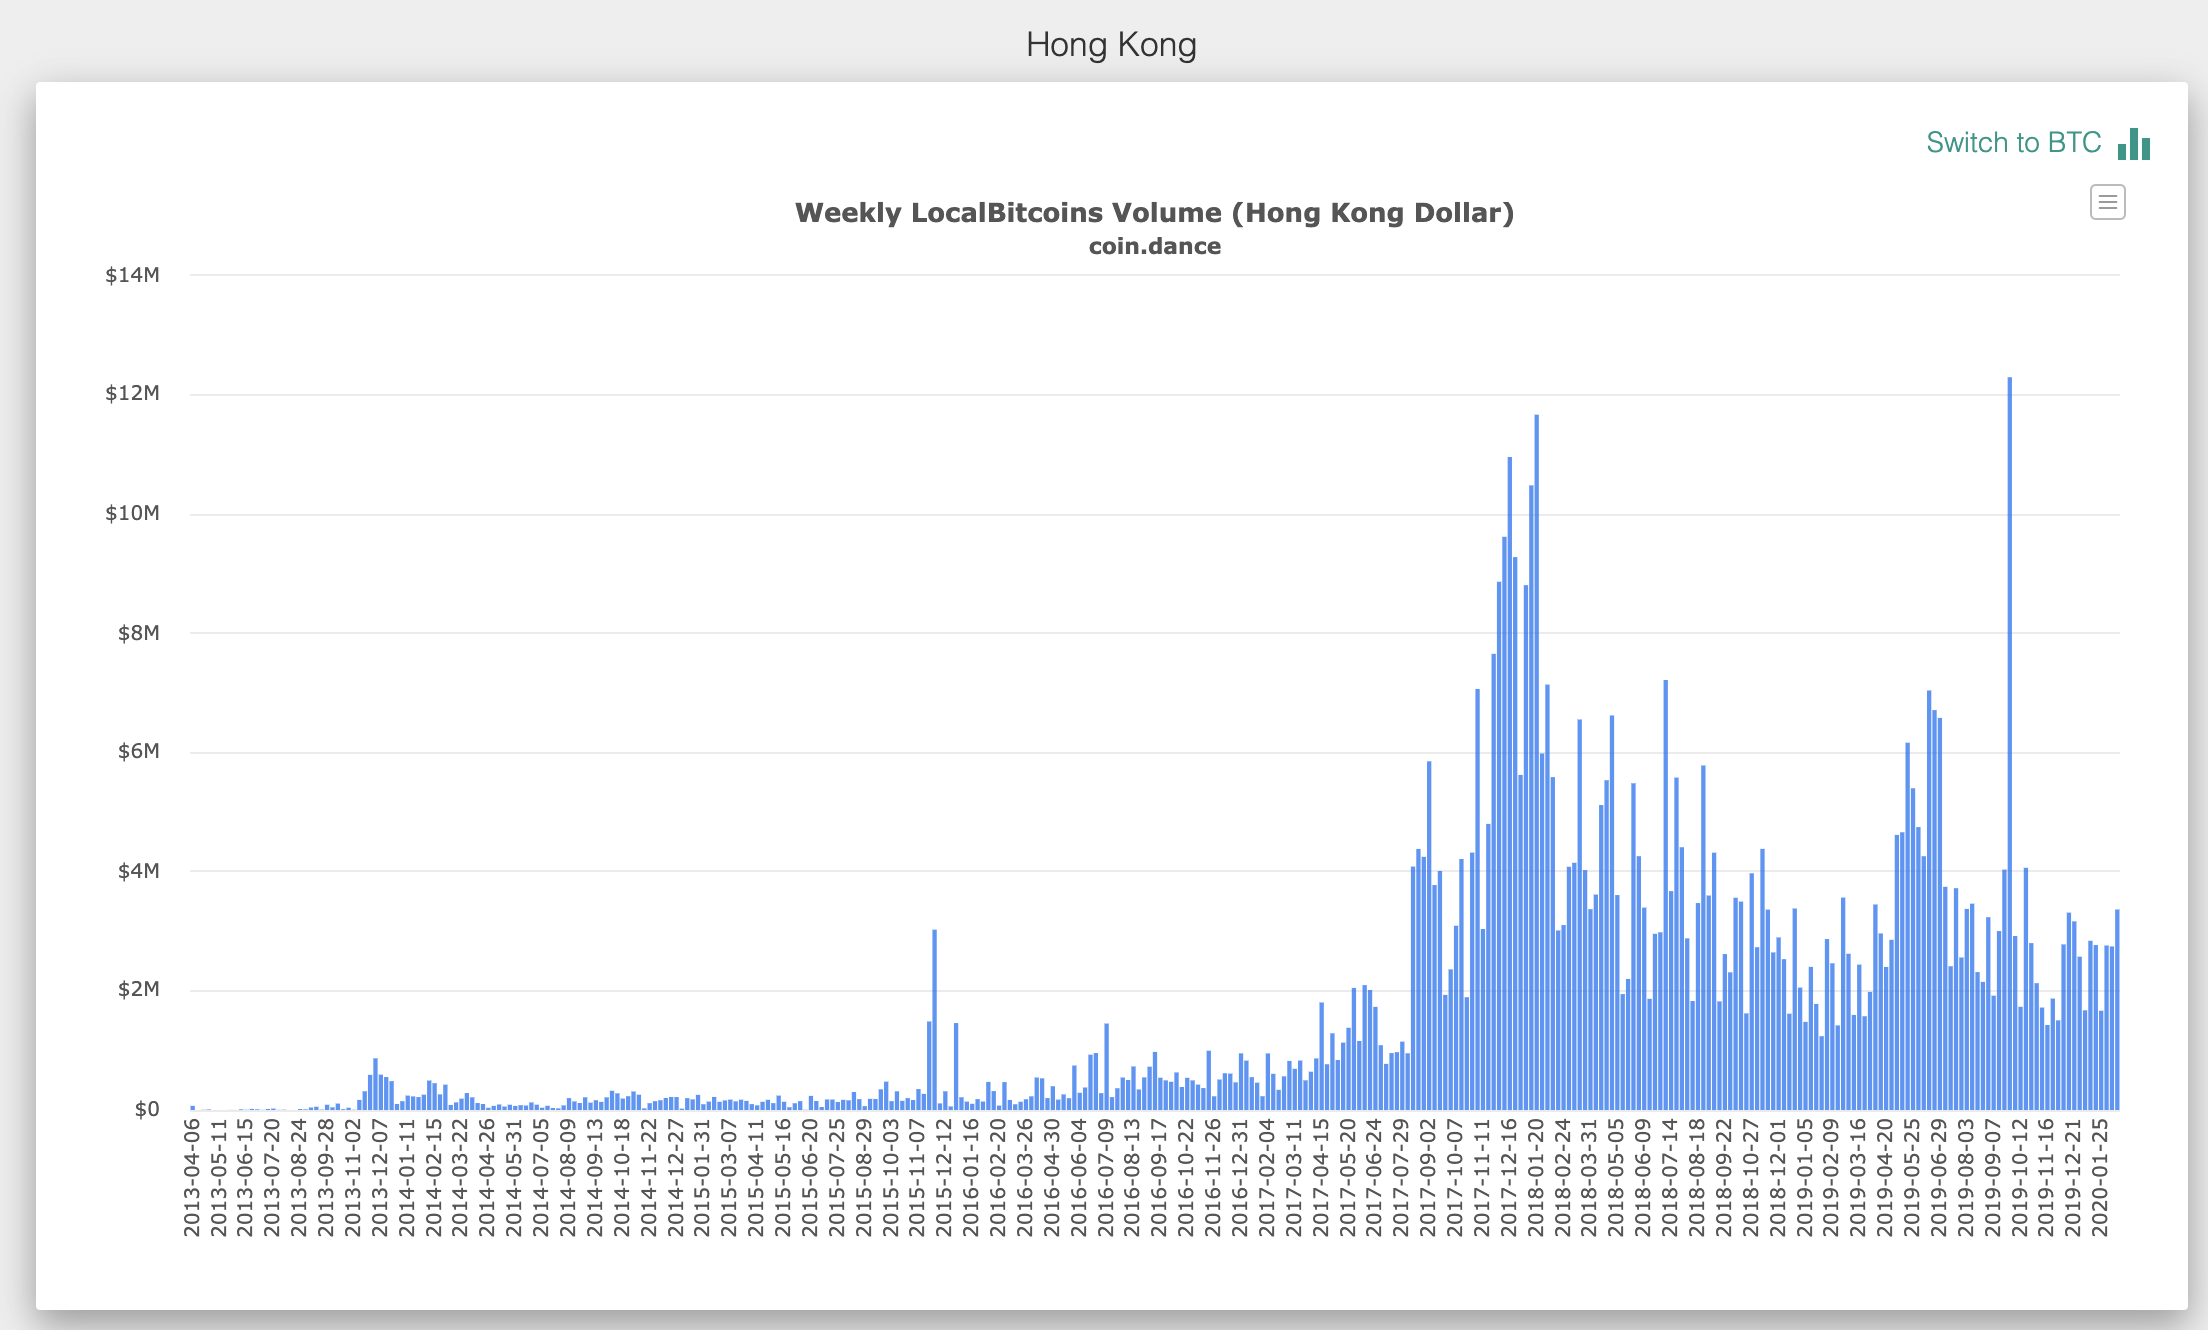Click the 2016-07-09 x-axis date label
This screenshot has width=2208, height=1330.
1106,1178
